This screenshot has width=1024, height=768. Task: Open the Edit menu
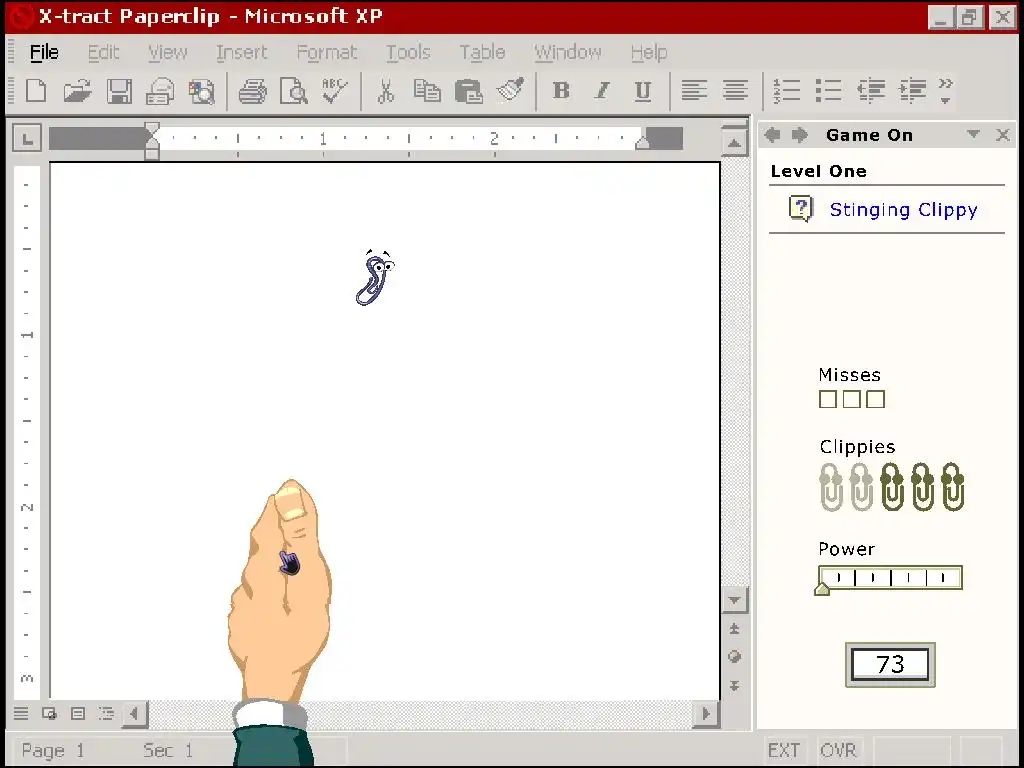pos(104,52)
